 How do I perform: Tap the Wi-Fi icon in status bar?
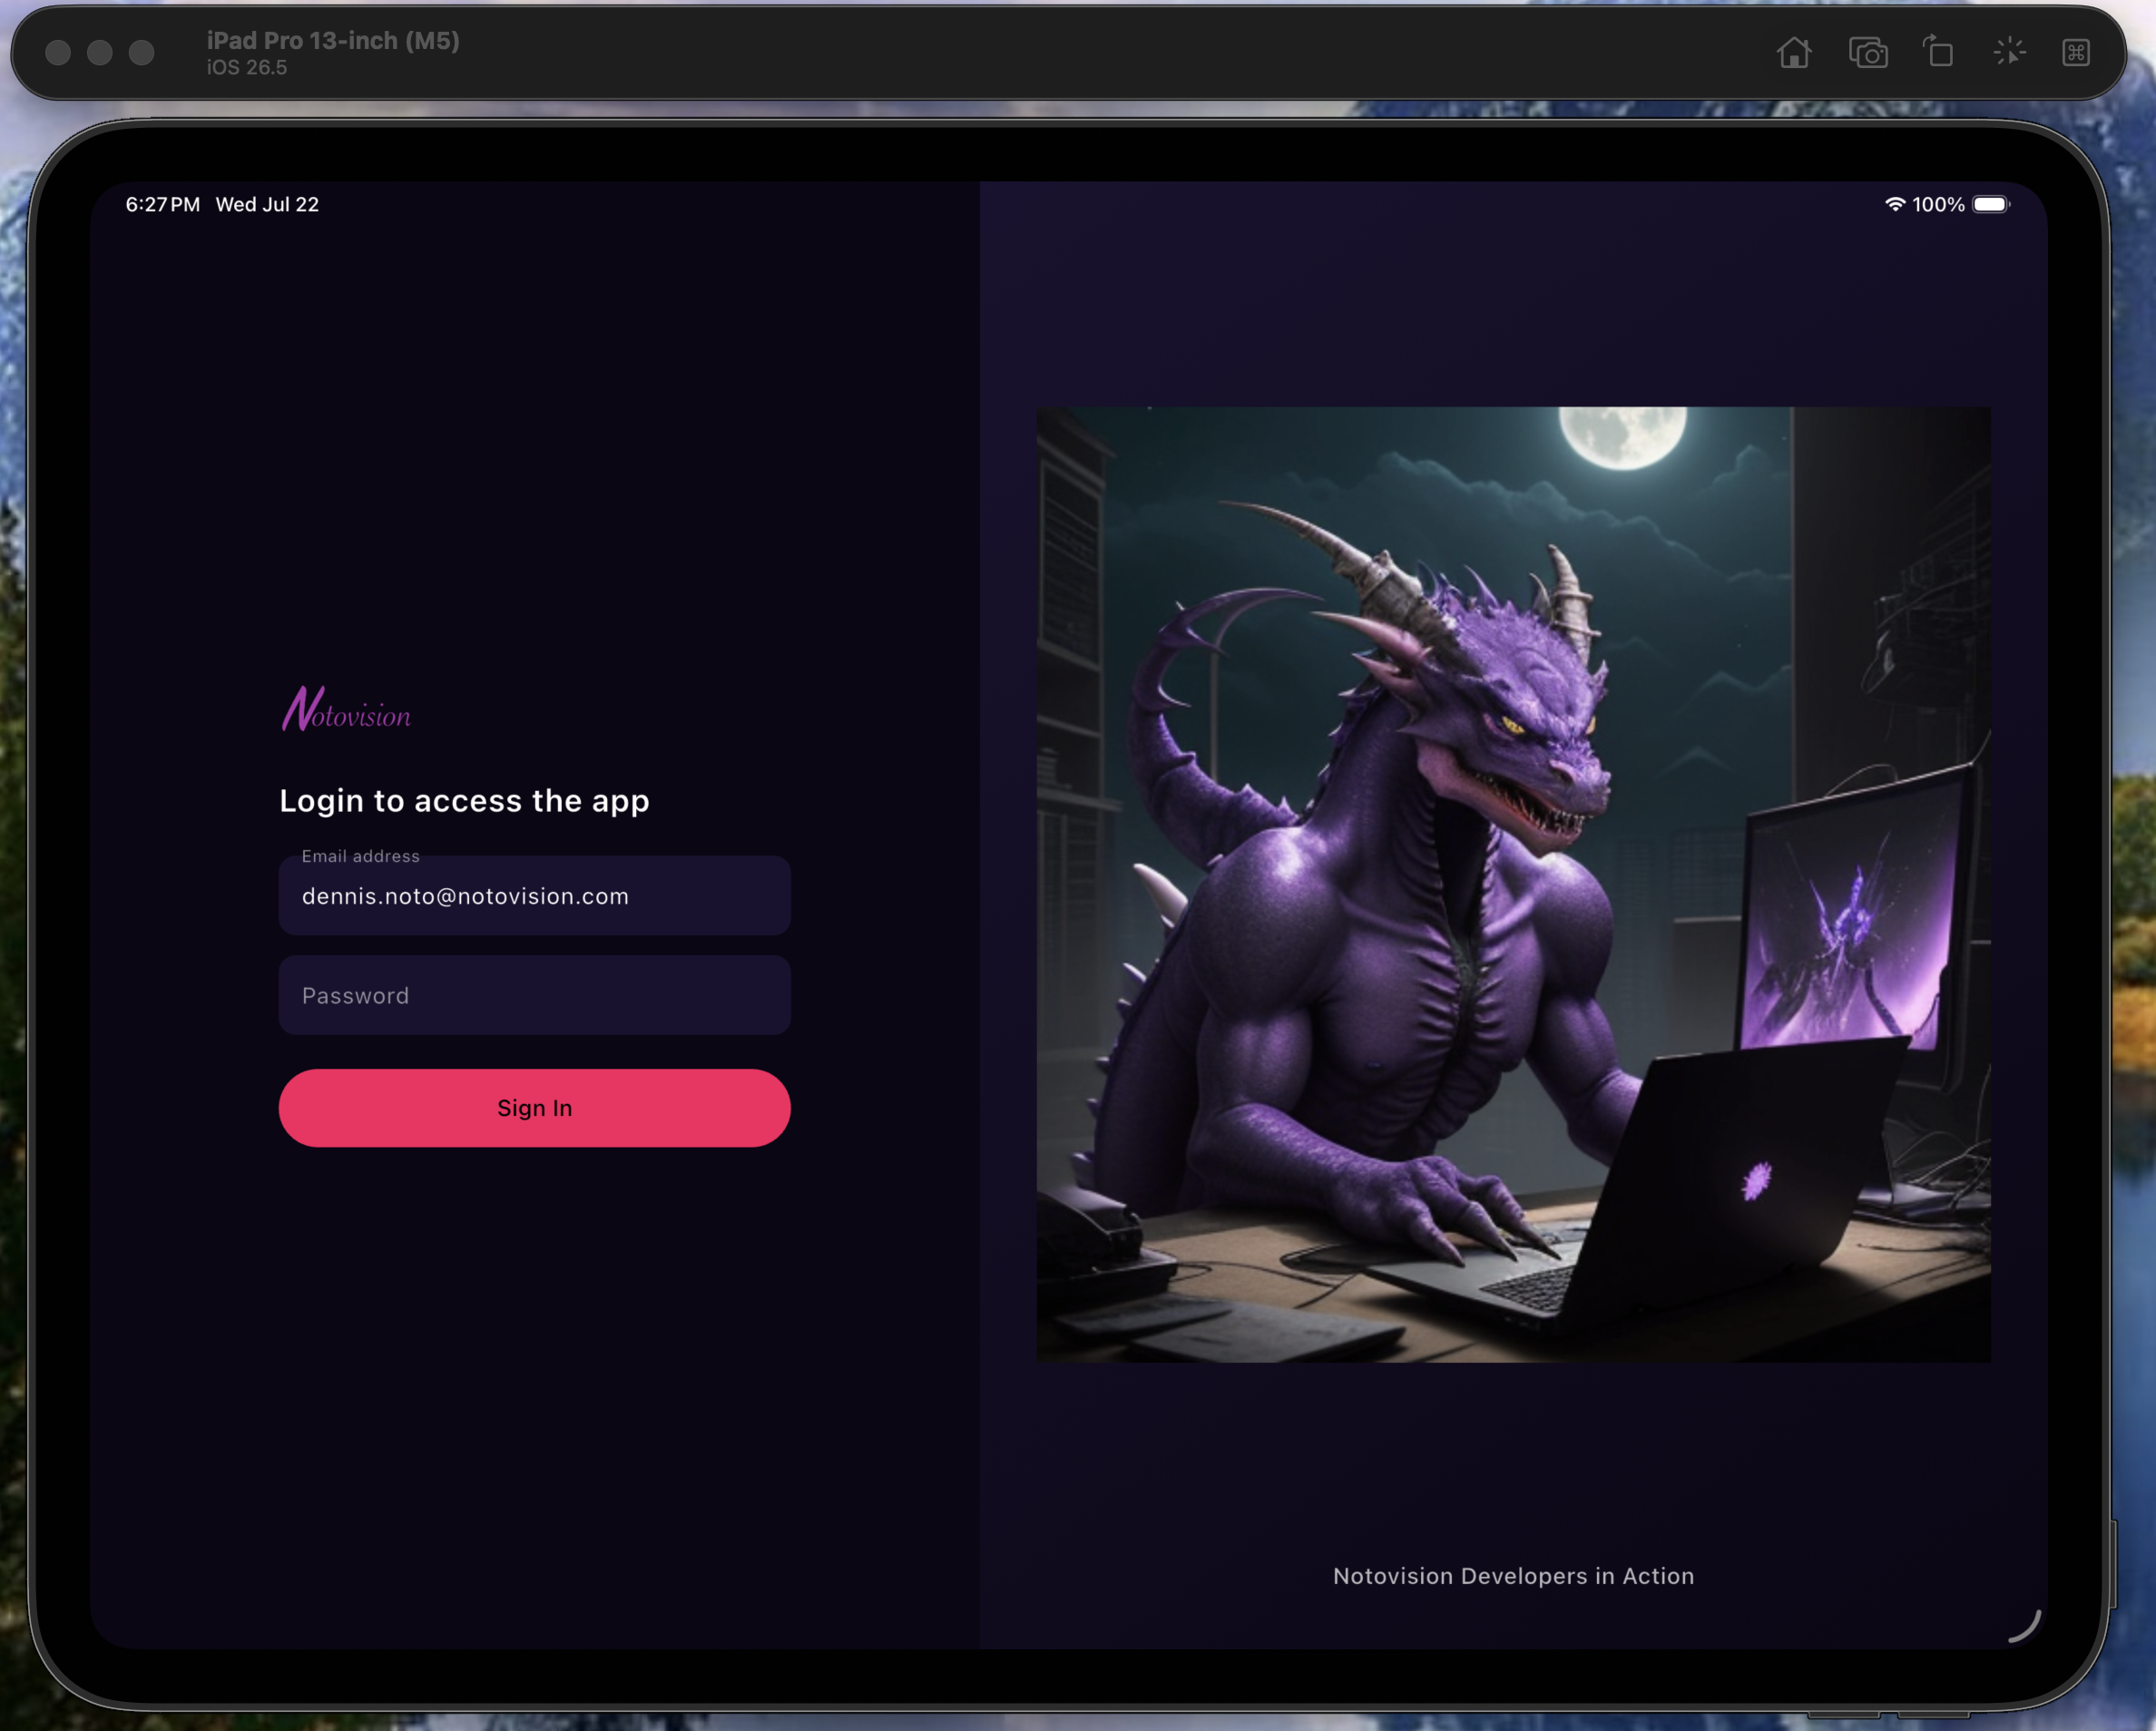click(1894, 204)
